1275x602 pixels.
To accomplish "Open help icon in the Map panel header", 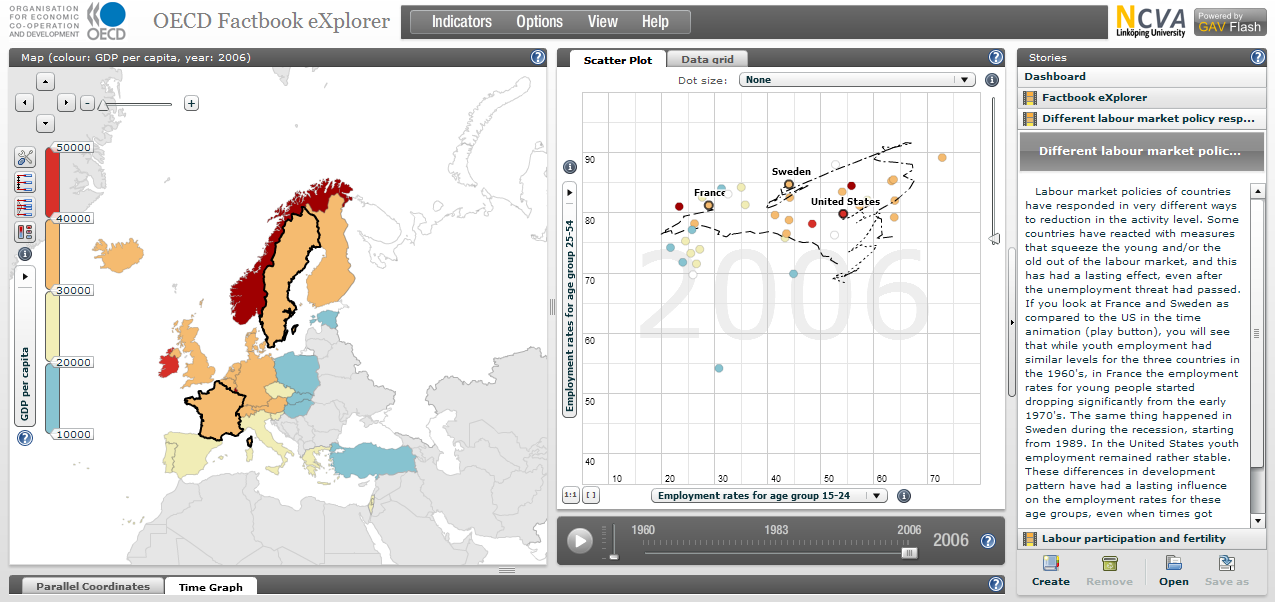I will (x=538, y=57).
